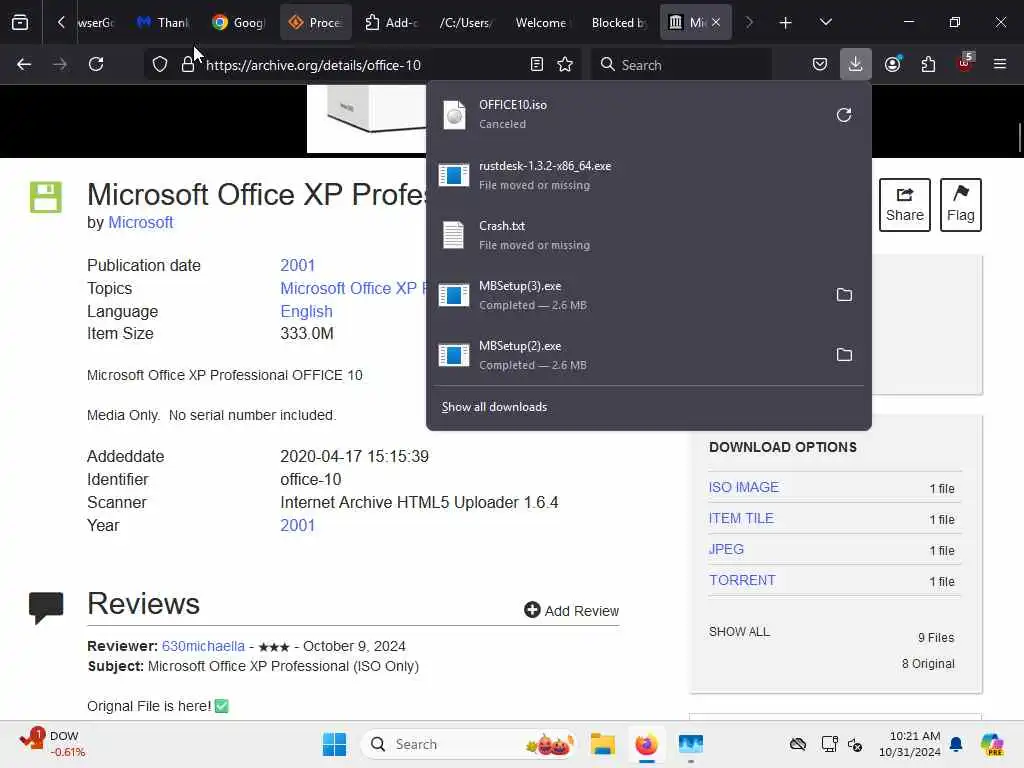The height and width of the screenshot is (768, 1024).
Task: Click the Flag button
Action: (x=961, y=205)
